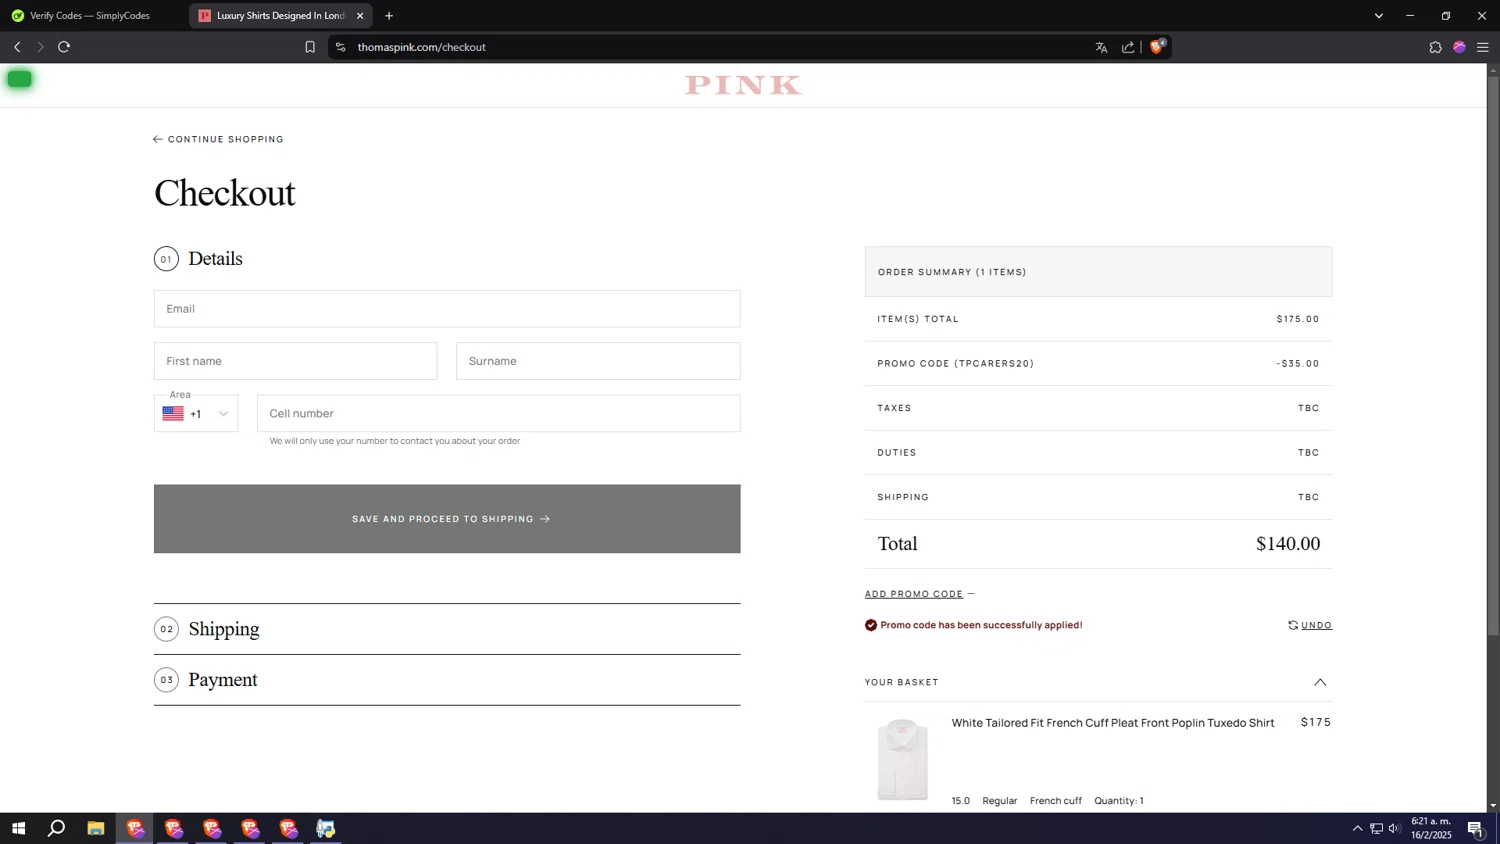Open the last taskbar app icon
The image size is (1500, 844).
pos(326,828)
